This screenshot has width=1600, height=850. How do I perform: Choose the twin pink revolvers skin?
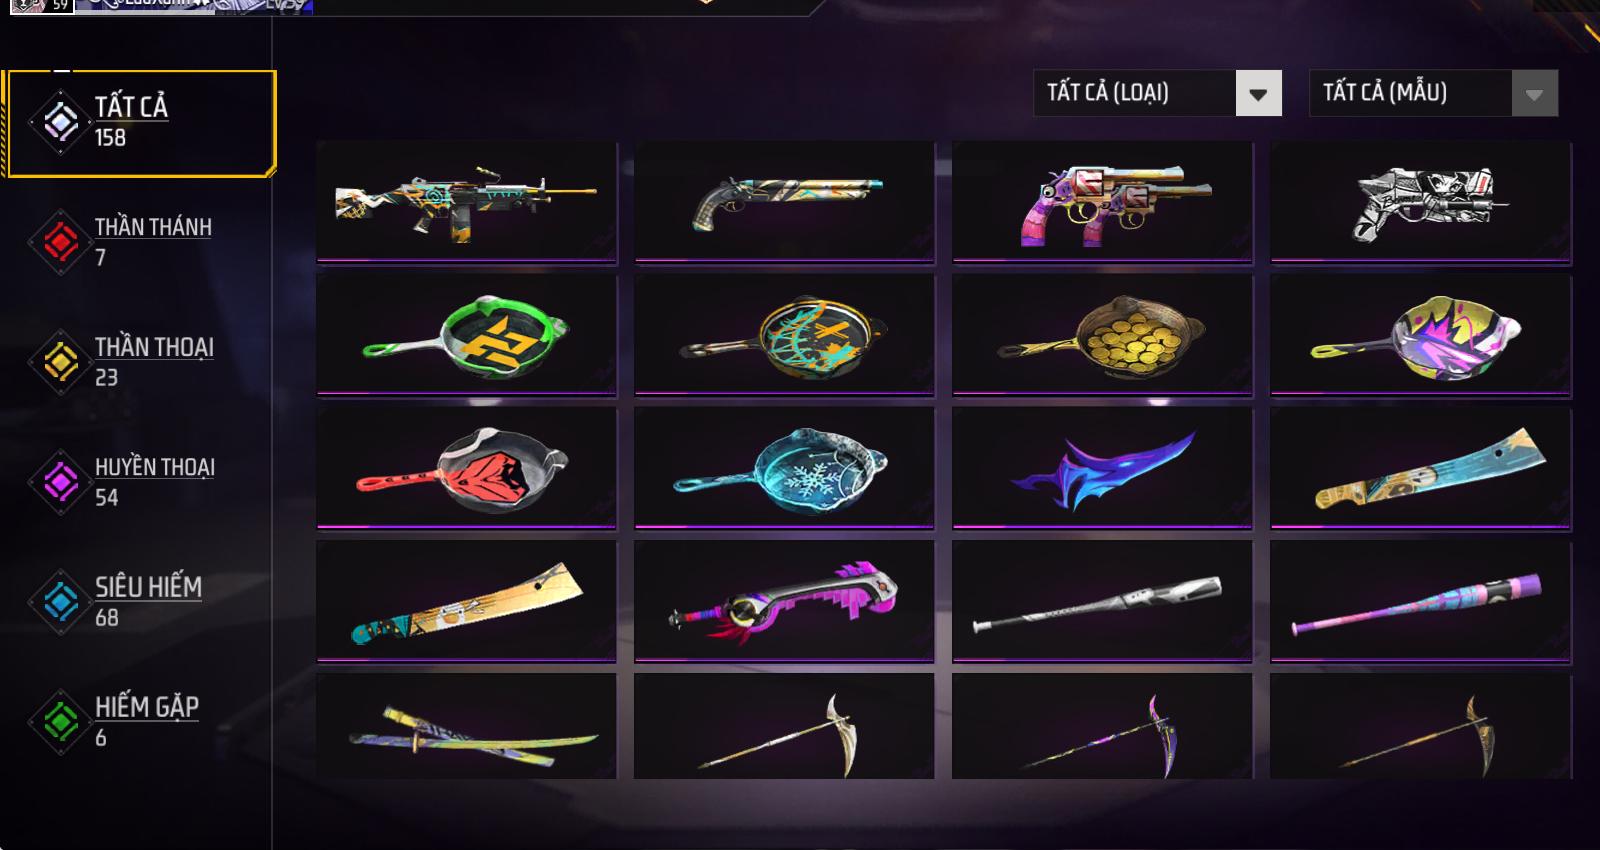pos(1102,203)
